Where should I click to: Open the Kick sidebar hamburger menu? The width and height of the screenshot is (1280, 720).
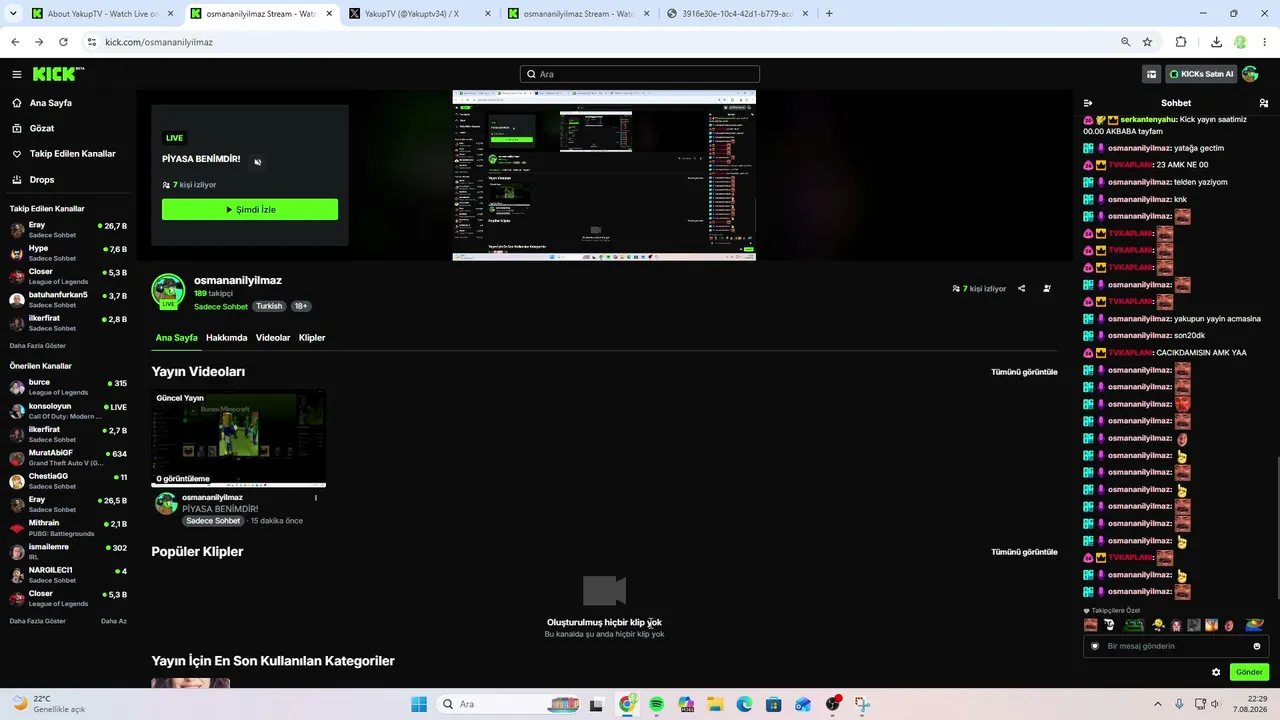[17, 74]
